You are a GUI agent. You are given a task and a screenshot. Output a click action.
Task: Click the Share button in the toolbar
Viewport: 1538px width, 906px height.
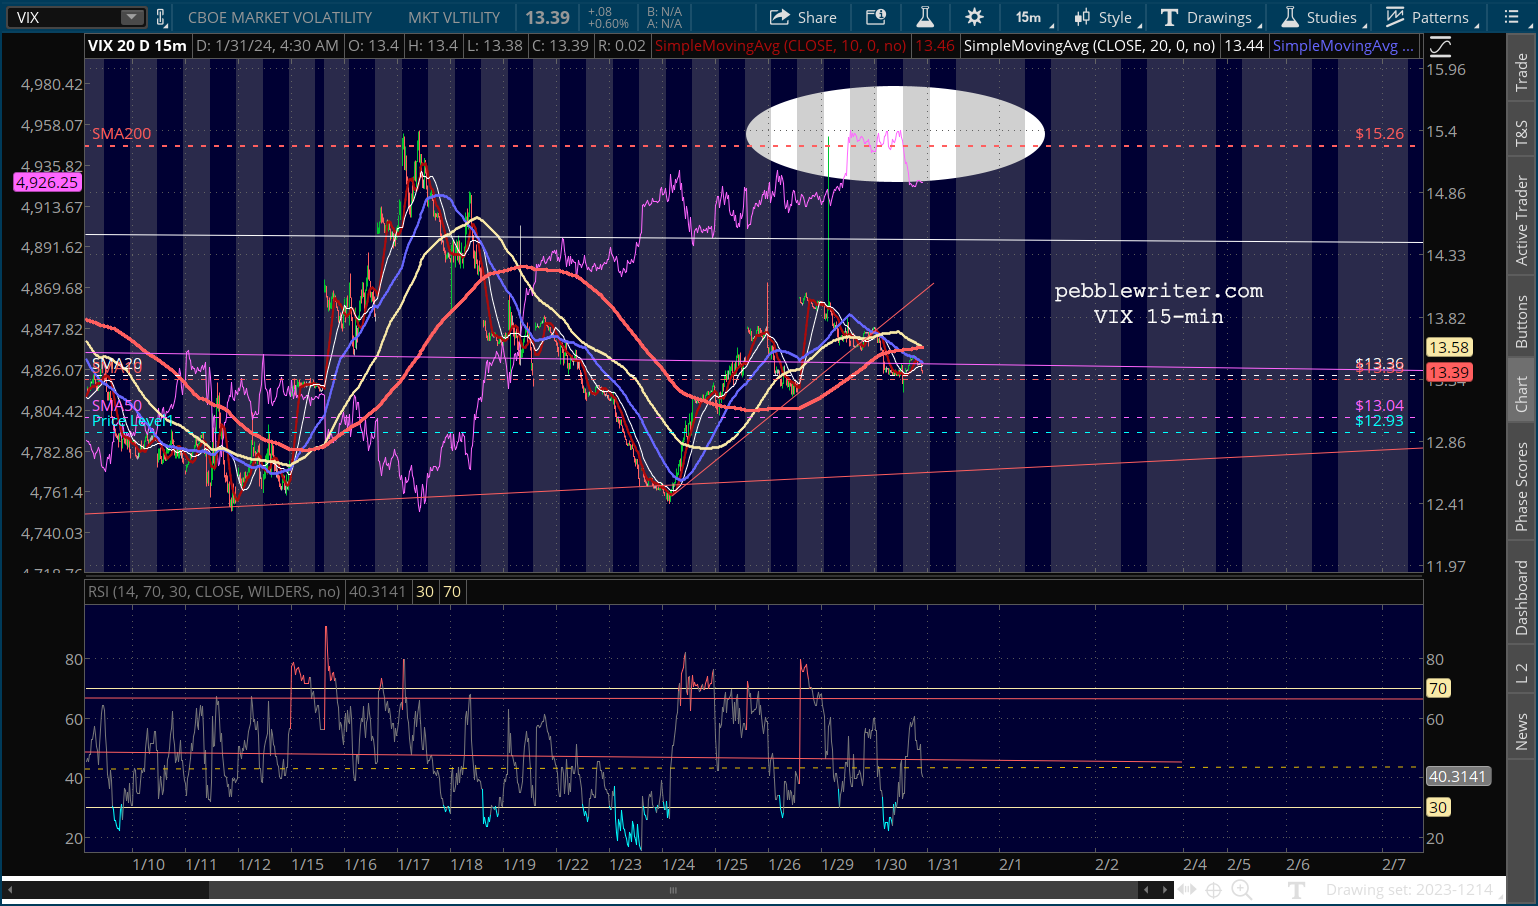[803, 17]
